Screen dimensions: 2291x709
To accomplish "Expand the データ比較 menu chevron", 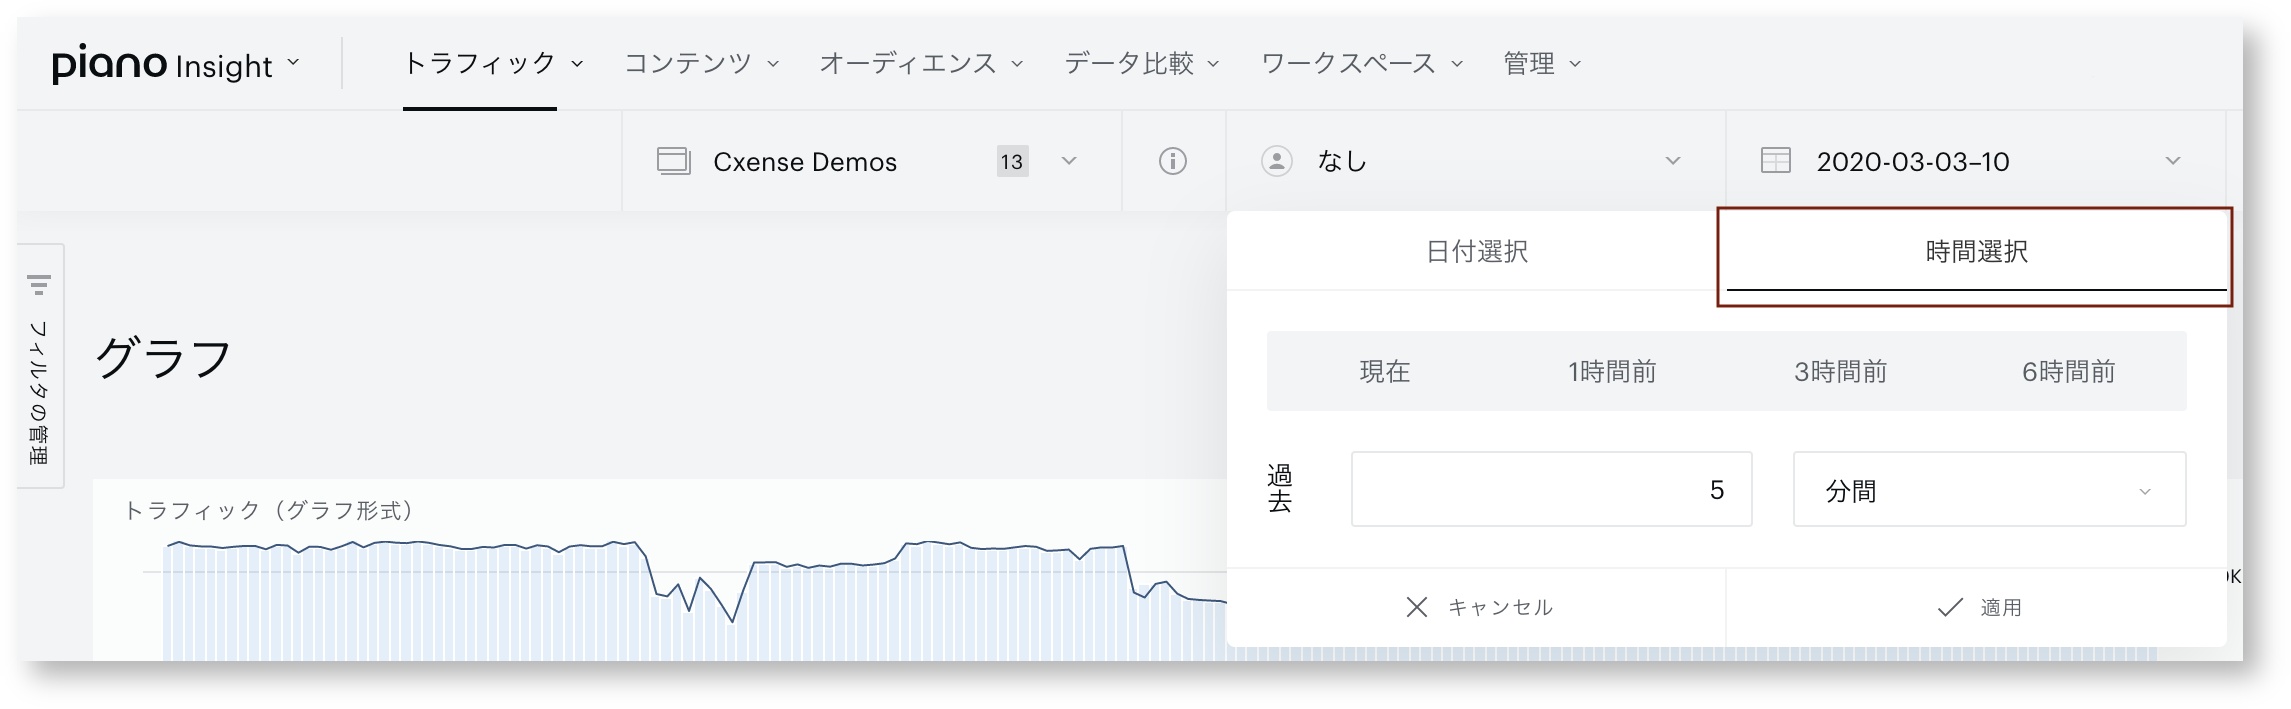I will coord(1213,64).
